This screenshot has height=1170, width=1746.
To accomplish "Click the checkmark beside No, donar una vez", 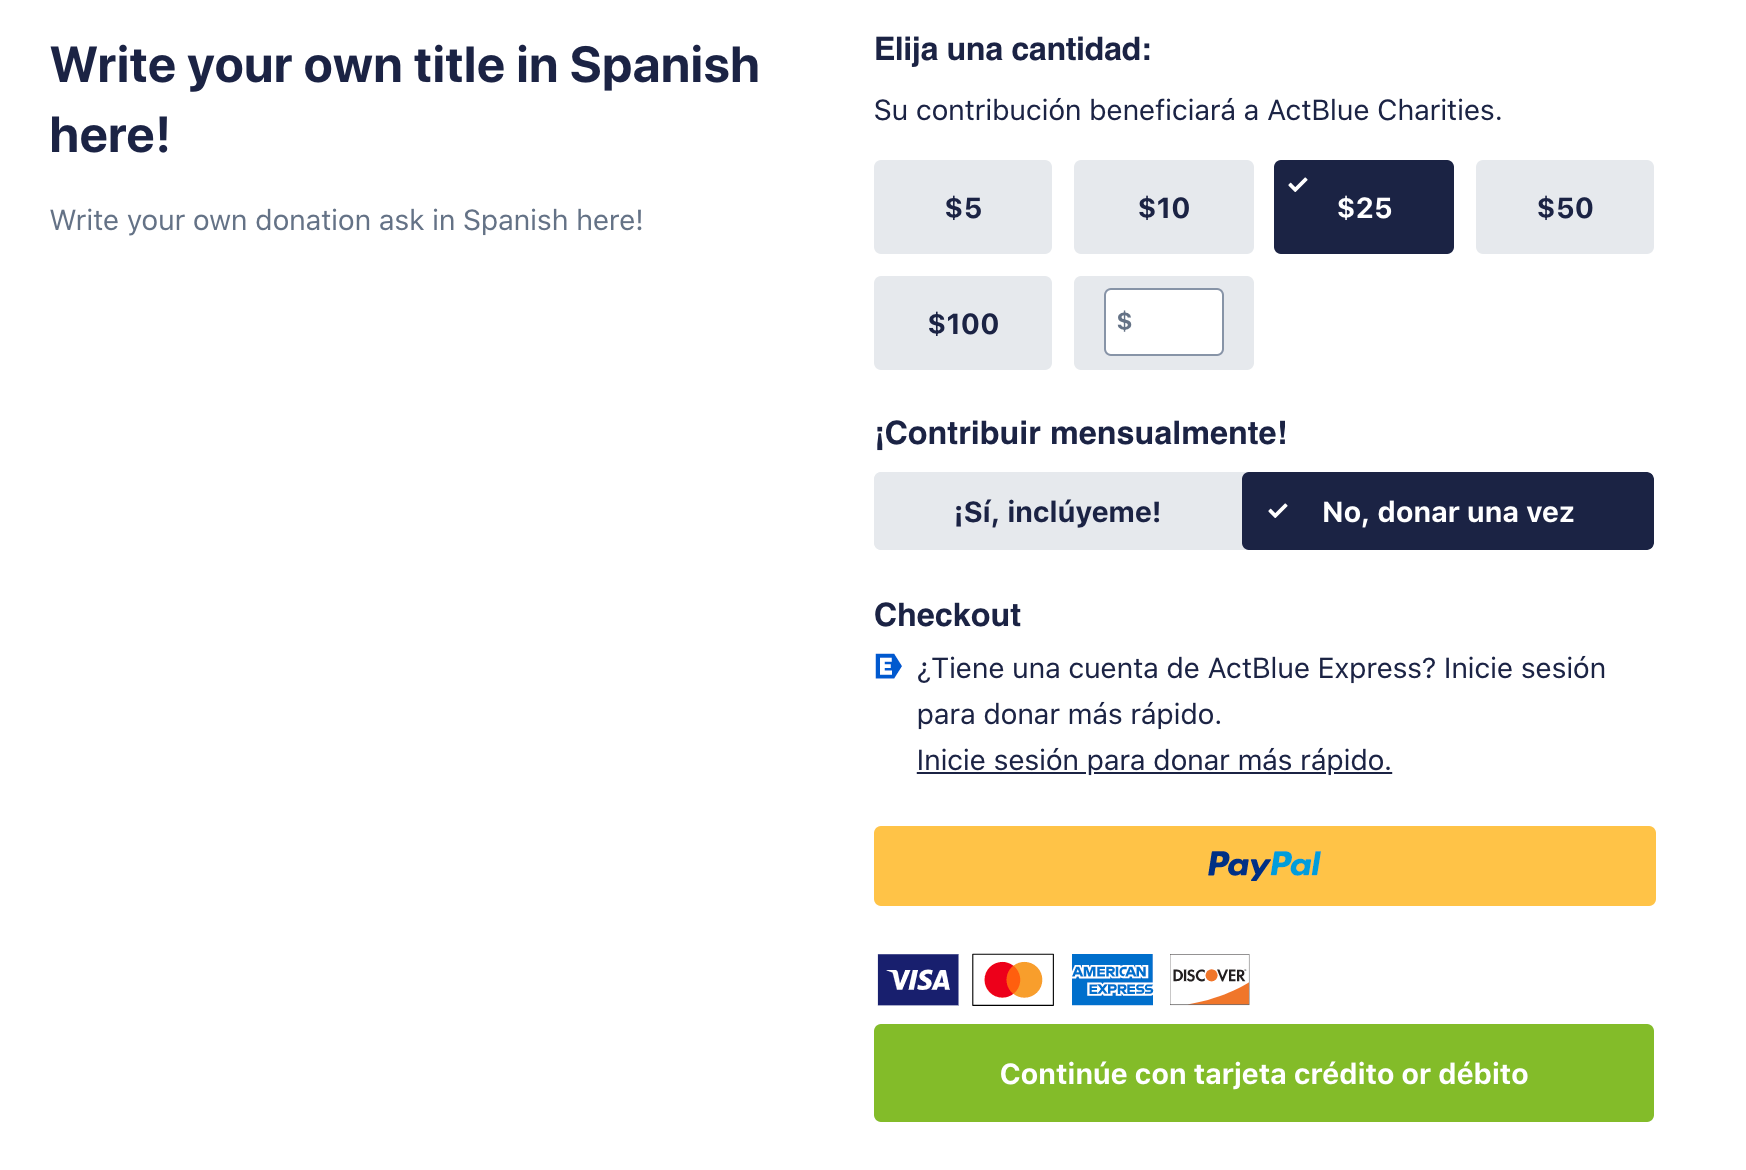I will pos(1277,511).
